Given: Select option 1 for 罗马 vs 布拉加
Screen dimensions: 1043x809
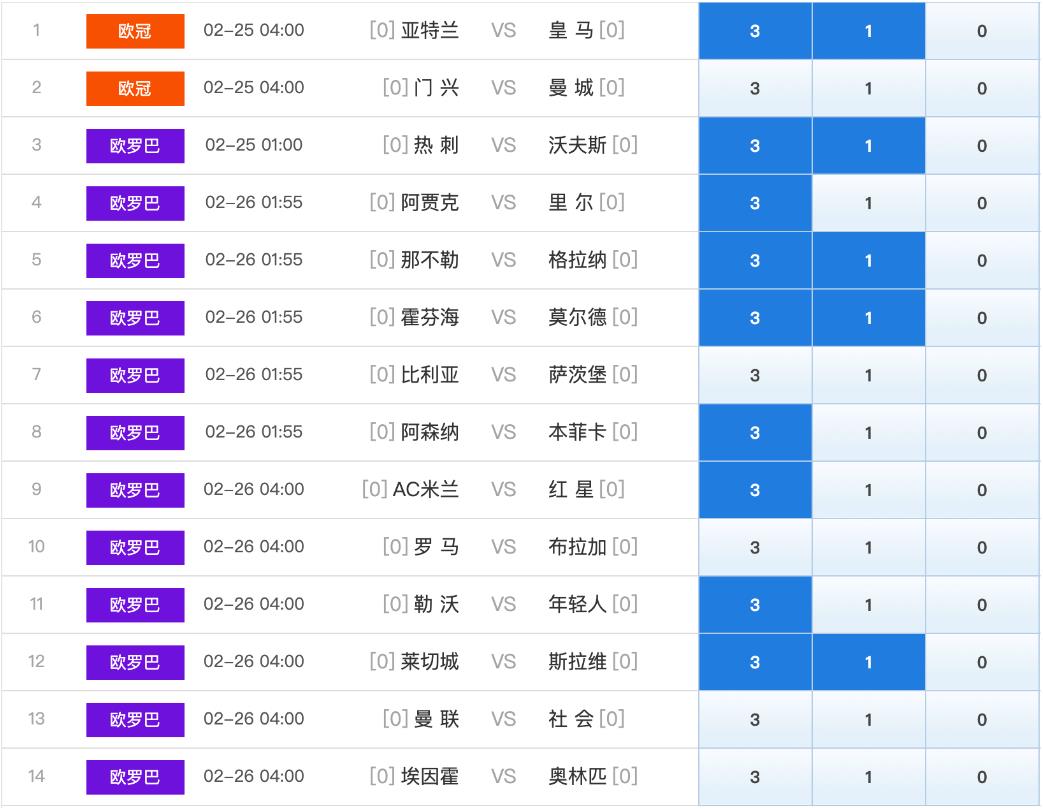Looking at the screenshot, I should pyautogui.click(x=869, y=547).
